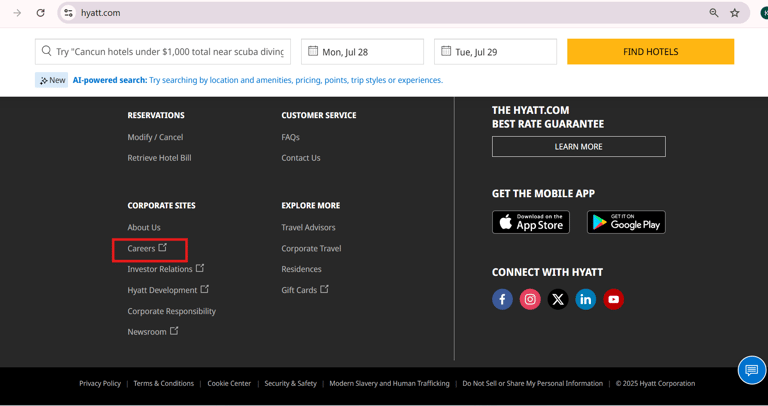Open Hyatt's LinkedIn icon

point(586,299)
